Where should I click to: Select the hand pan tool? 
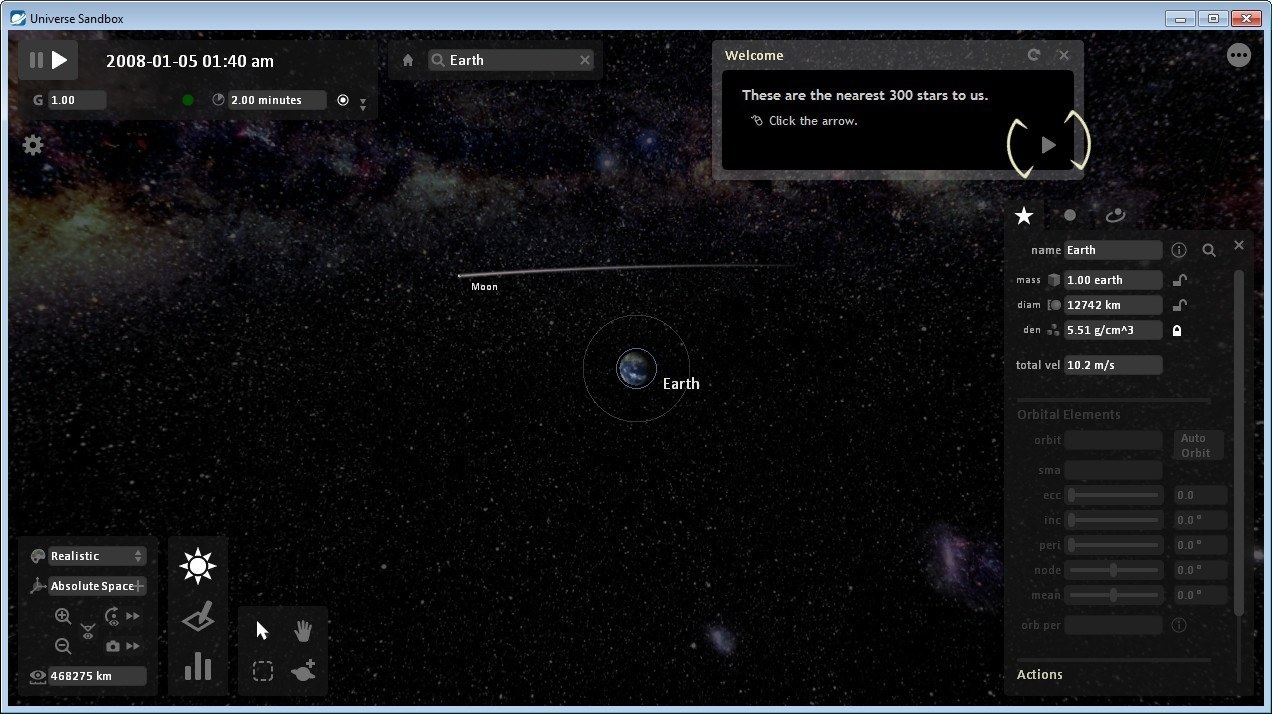pyautogui.click(x=304, y=630)
